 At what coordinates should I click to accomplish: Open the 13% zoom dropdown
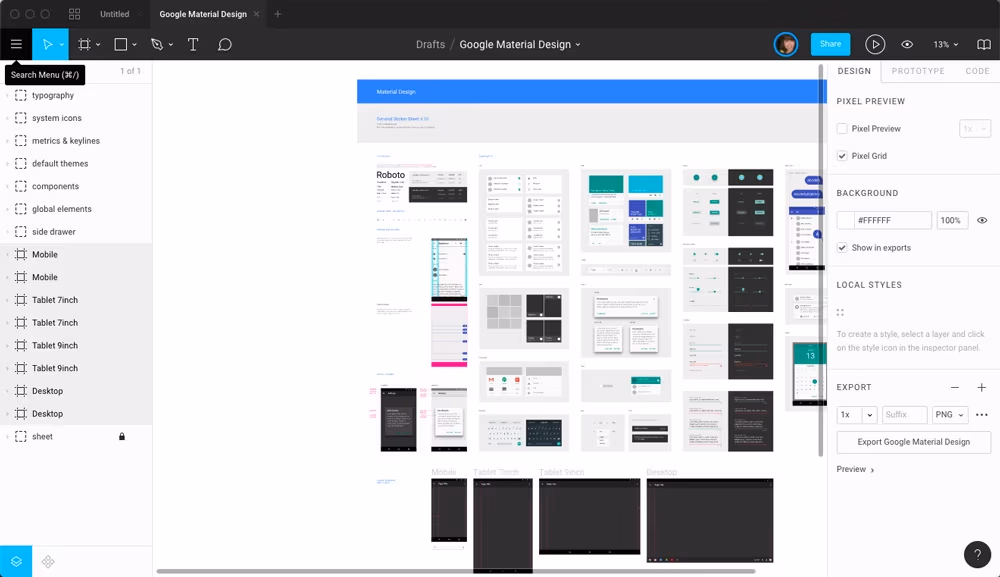946,45
